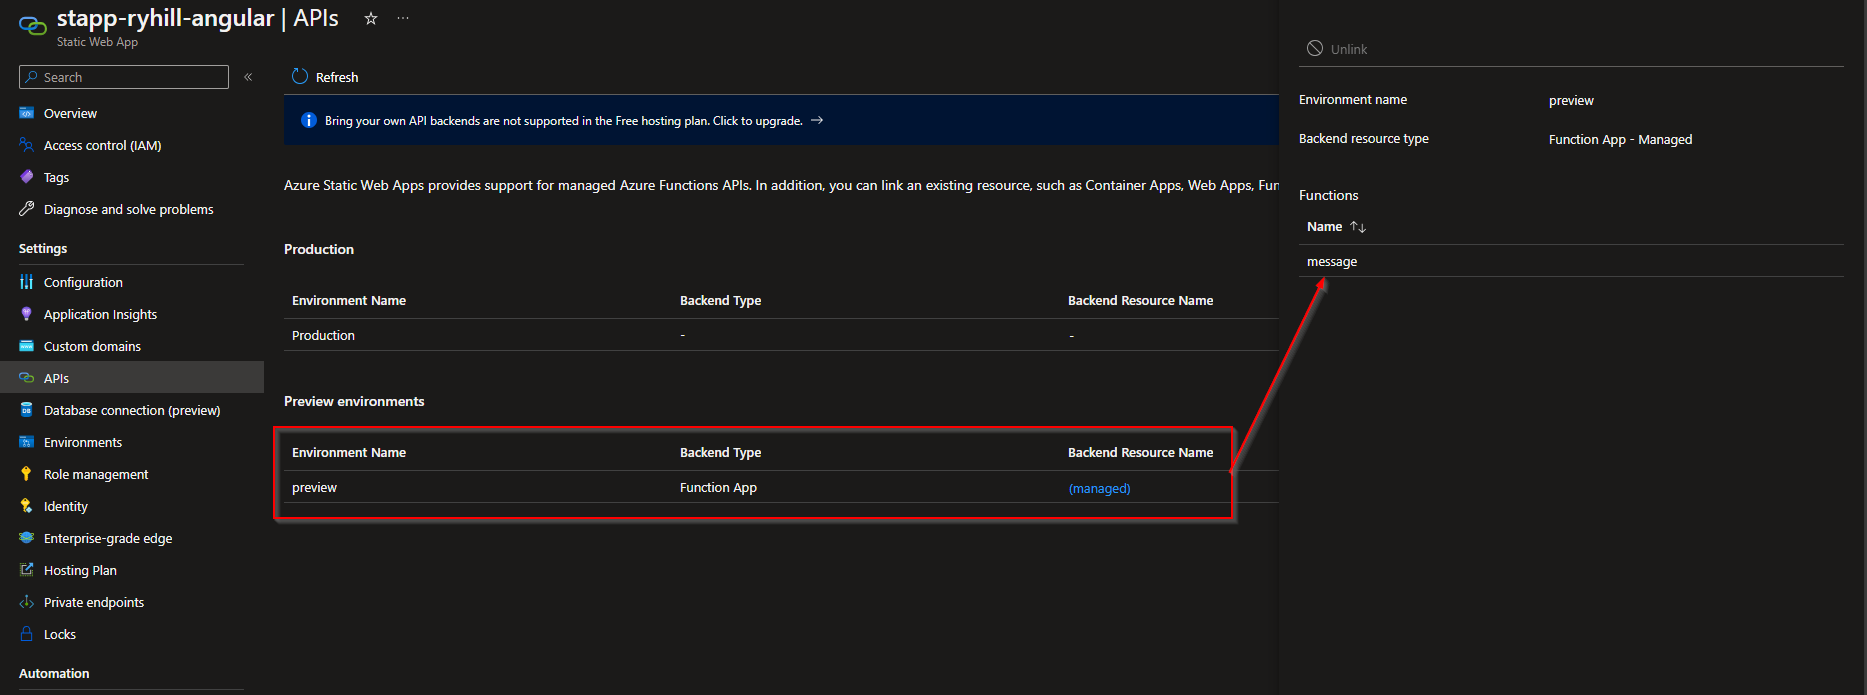Open Overview in the sidebar
This screenshot has height=695, width=1867.
[70, 113]
